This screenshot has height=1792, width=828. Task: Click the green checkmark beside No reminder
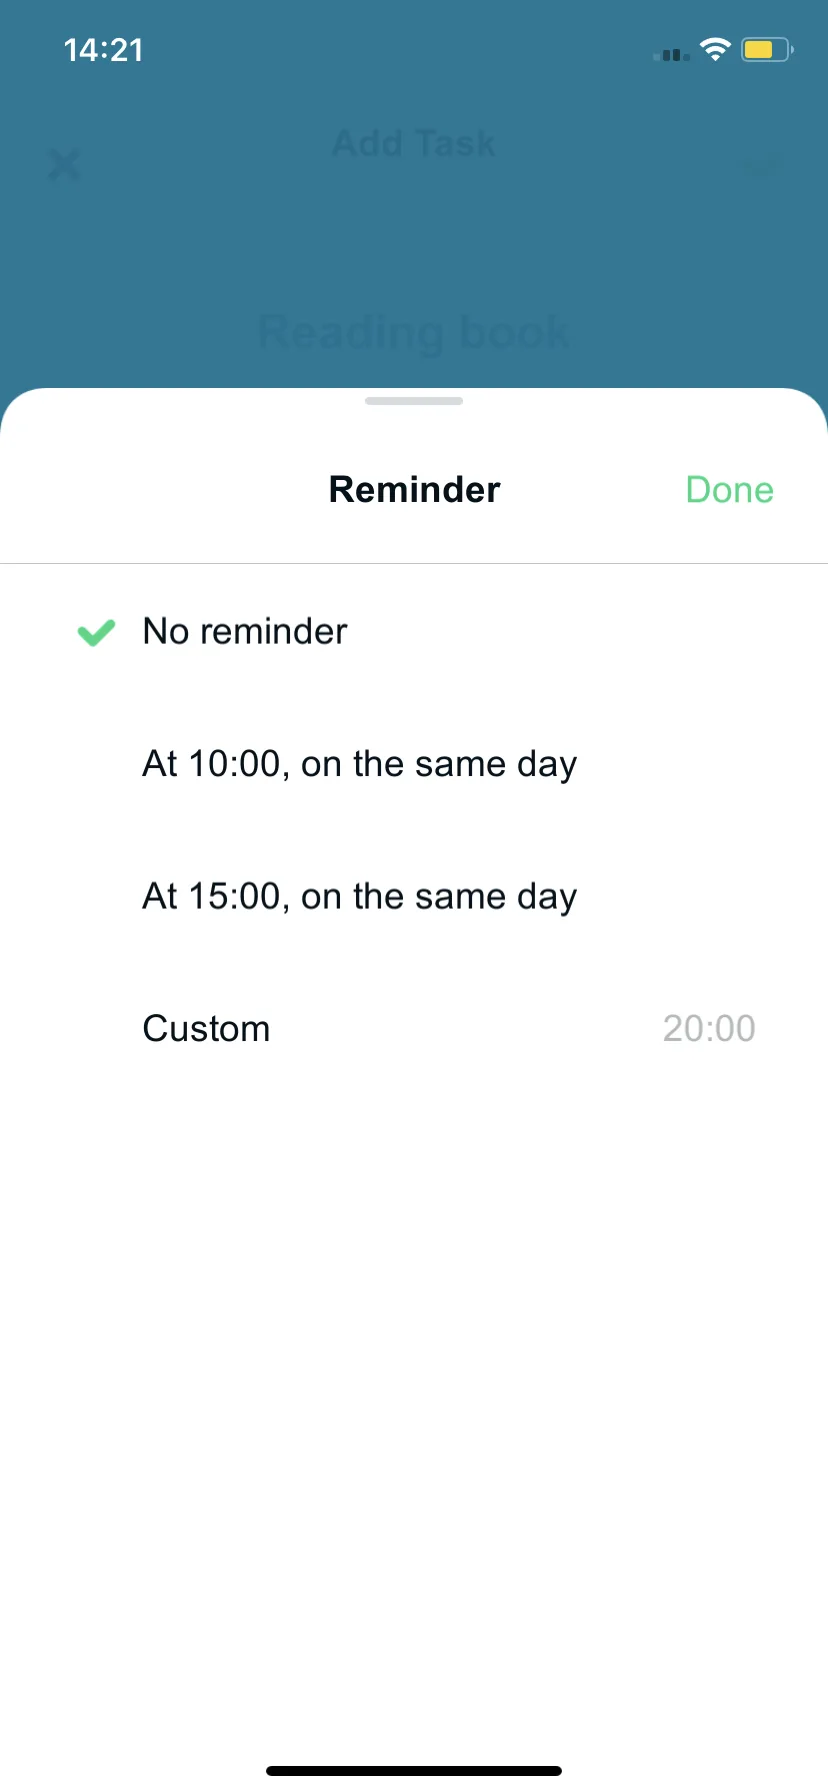point(96,632)
